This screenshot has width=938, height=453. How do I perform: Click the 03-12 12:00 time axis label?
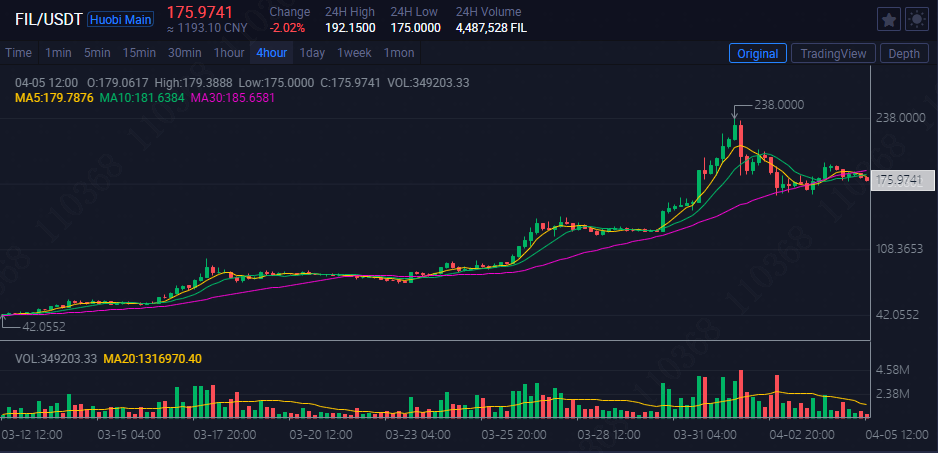pyautogui.click(x=31, y=433)
